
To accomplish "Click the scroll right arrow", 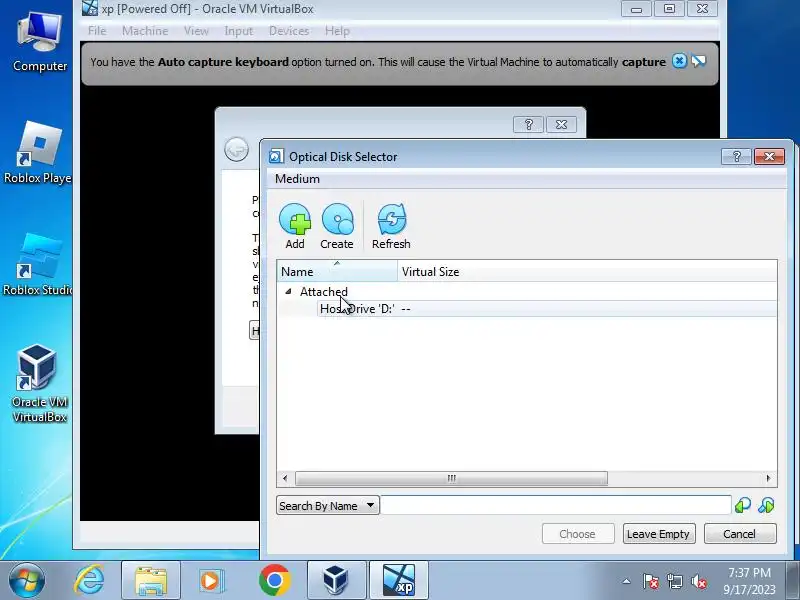I will [x=768, y=479].
